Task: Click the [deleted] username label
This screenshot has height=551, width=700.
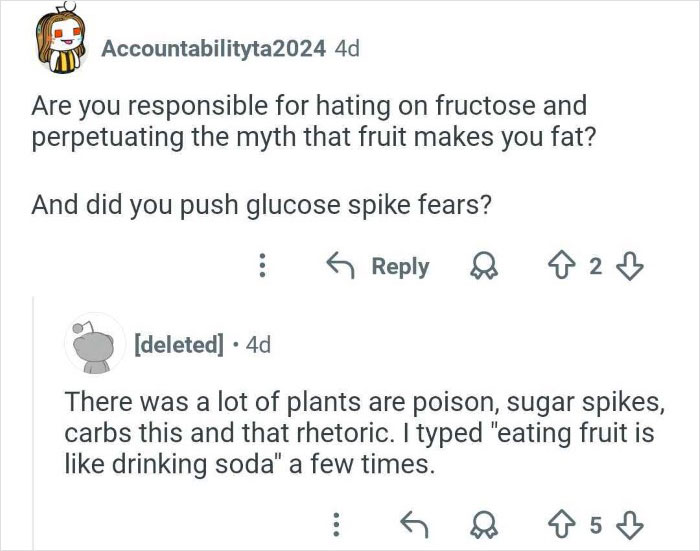Action: point(178,345)
